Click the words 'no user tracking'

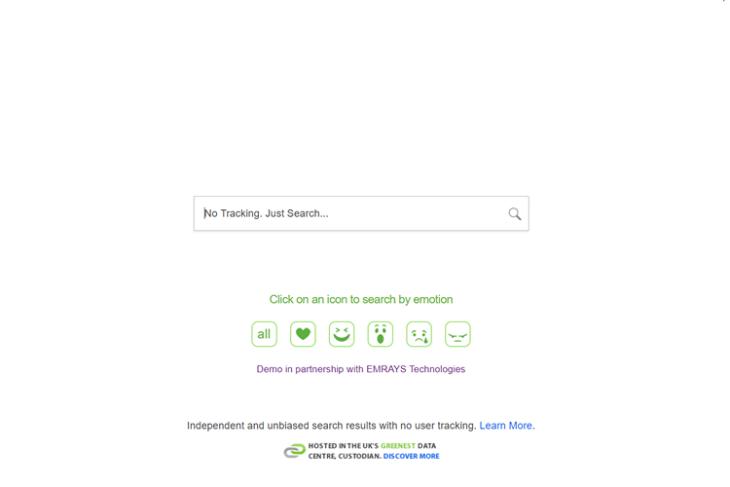(439, 426)
